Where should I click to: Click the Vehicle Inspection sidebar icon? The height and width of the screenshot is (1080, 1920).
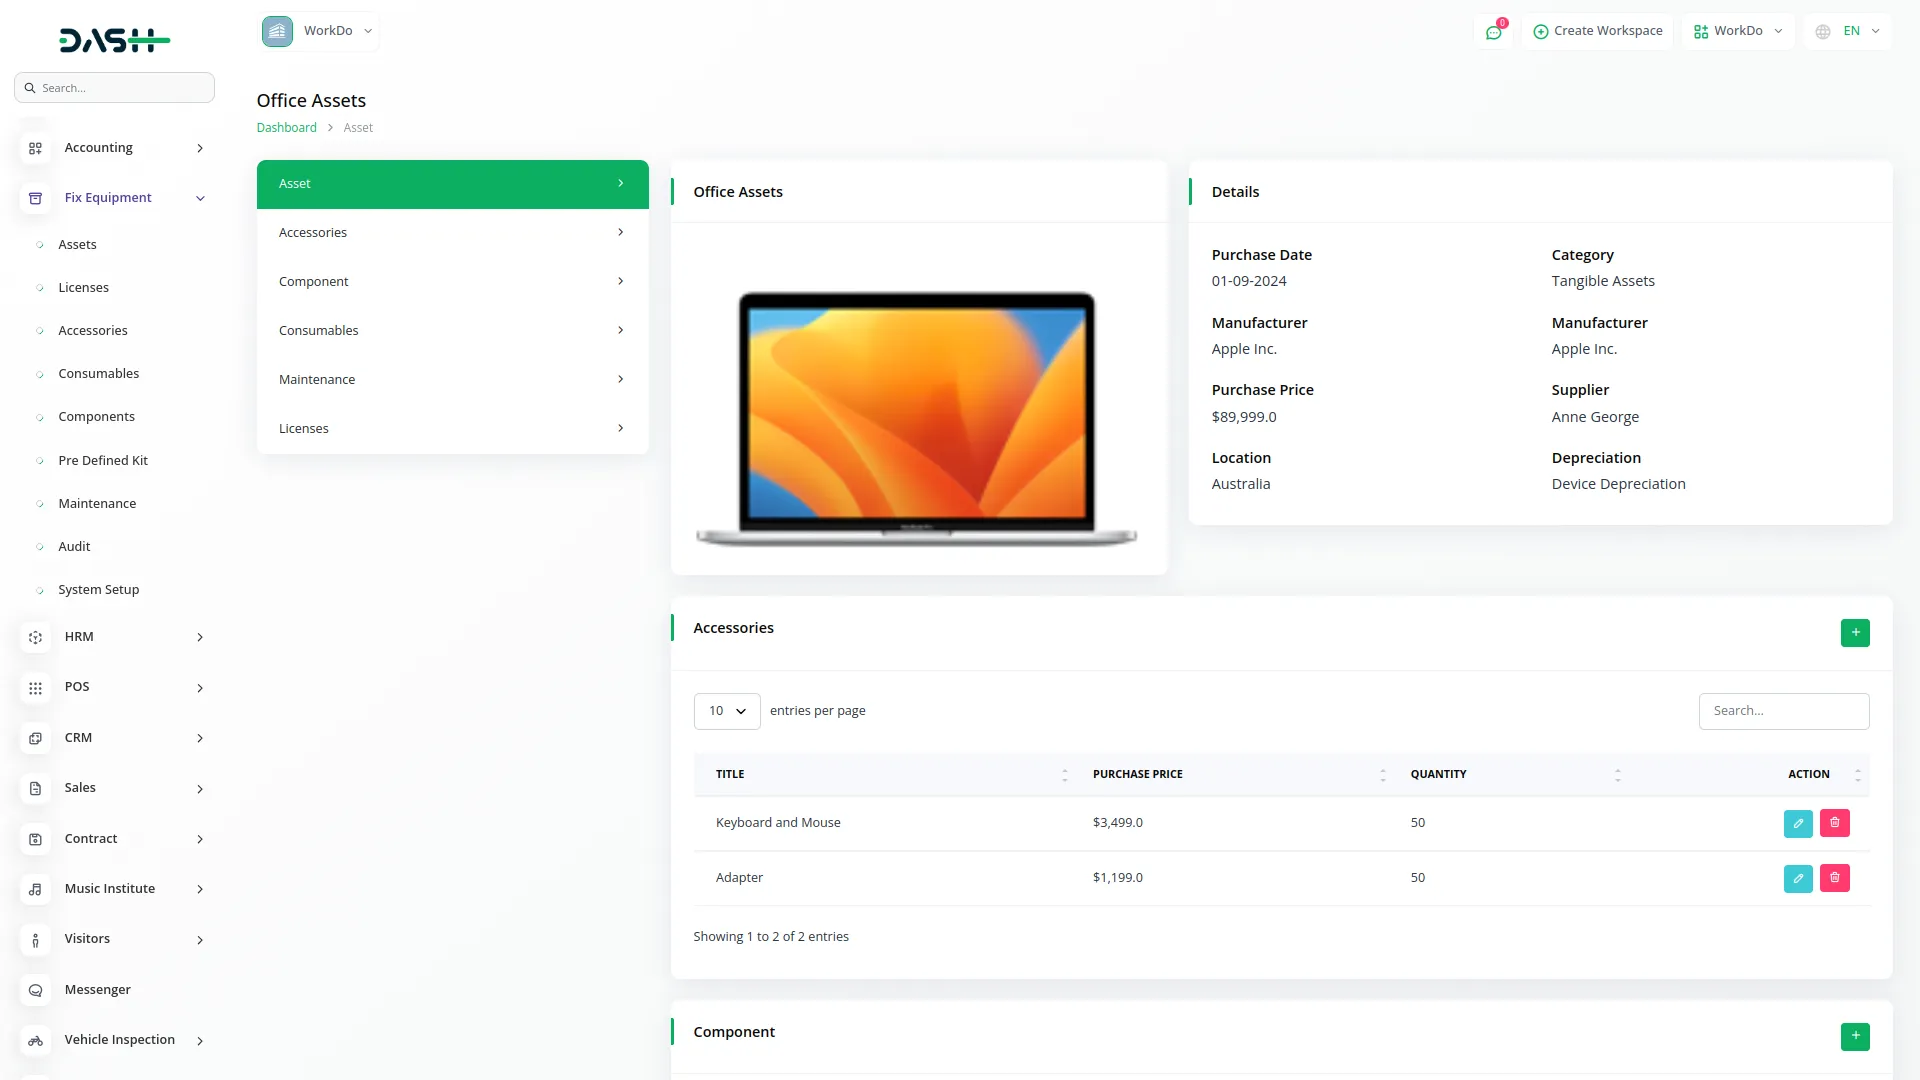coord(35,1040)
